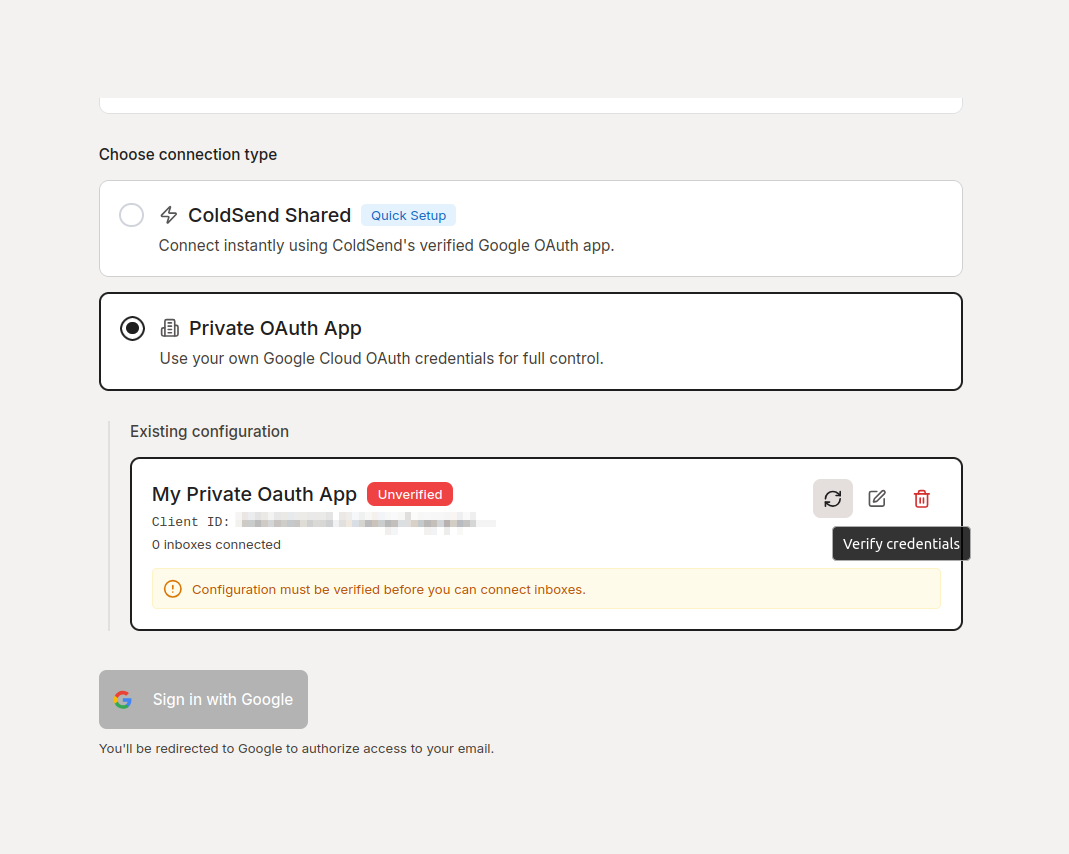Select the Private OAuth App radio button
Viewport: 1069px width, 854px height.
pos(132,328)
